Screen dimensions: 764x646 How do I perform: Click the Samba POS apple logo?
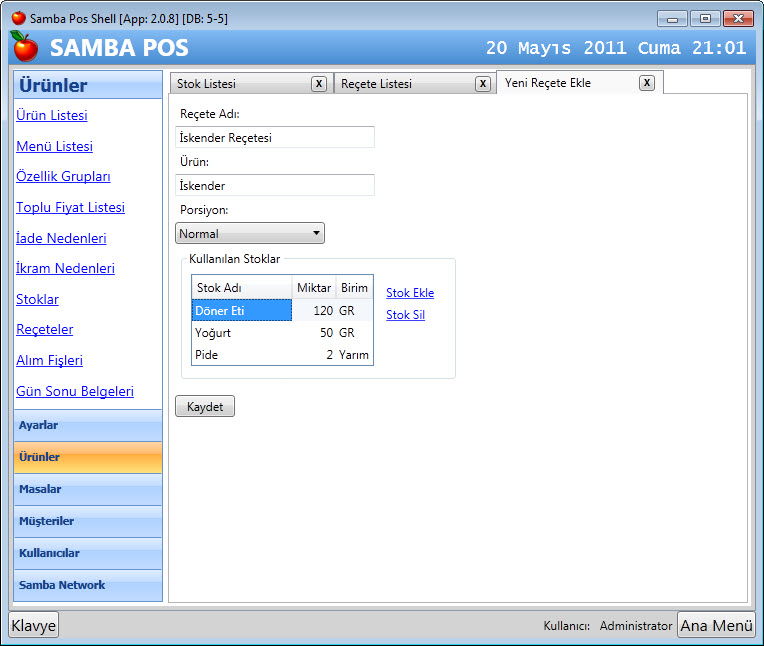[25, 47]
